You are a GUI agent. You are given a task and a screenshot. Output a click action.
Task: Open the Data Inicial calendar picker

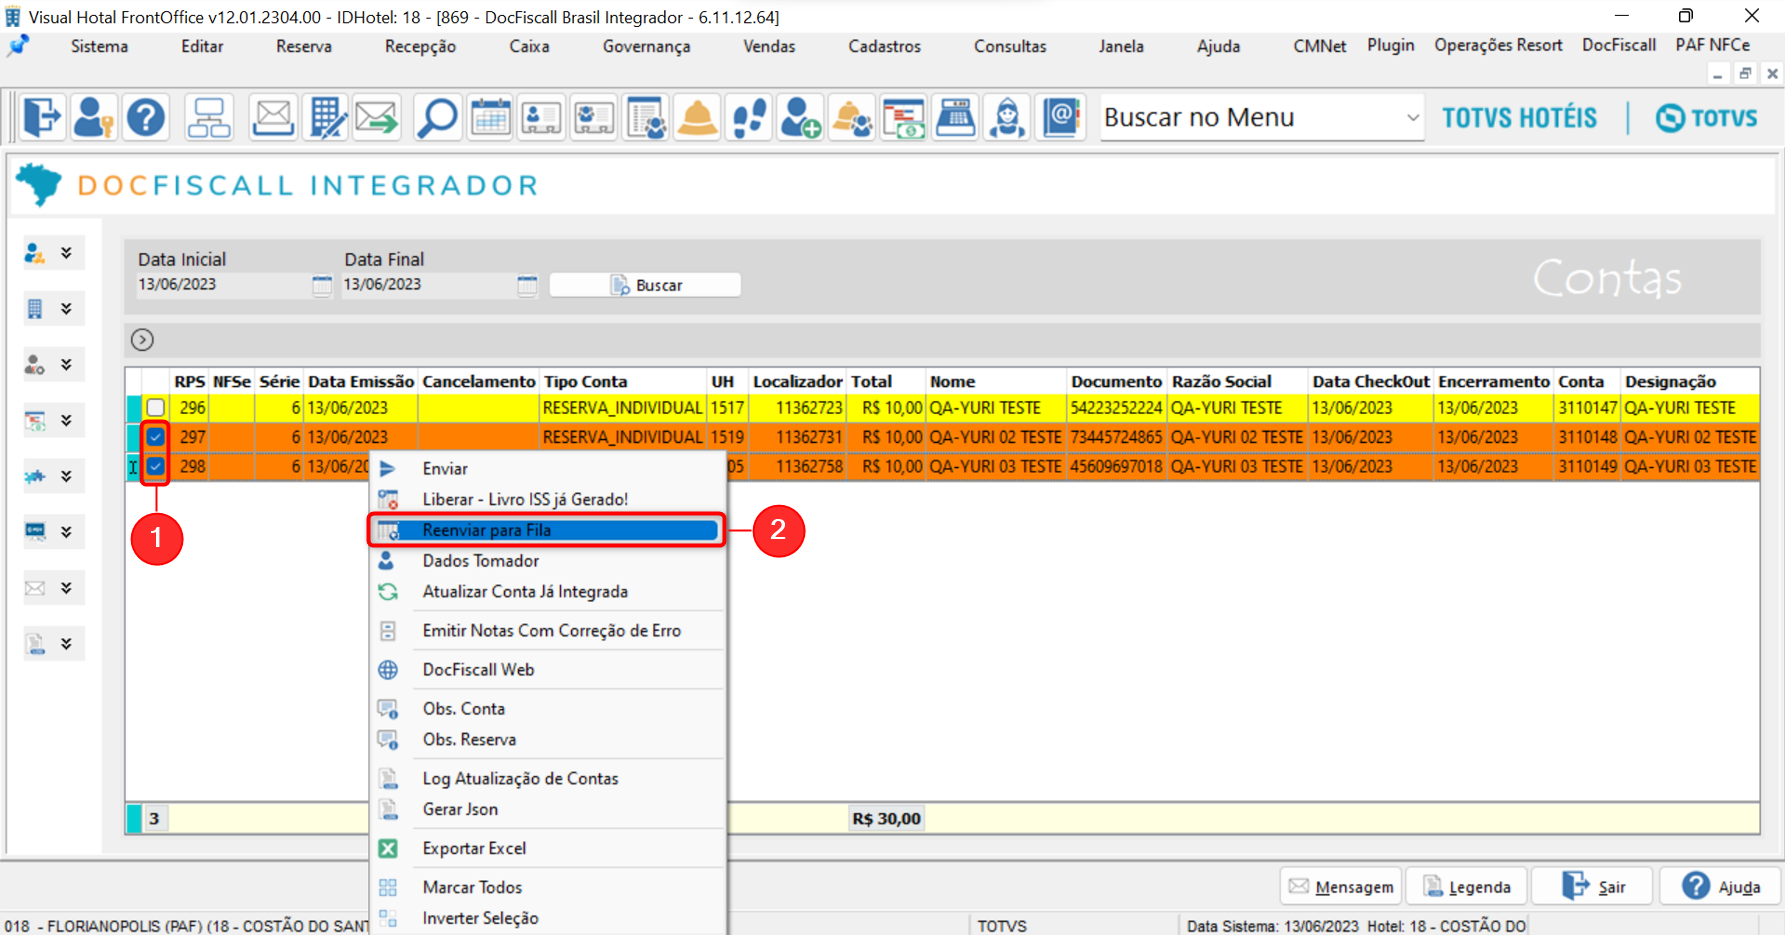tap(322, 285)
